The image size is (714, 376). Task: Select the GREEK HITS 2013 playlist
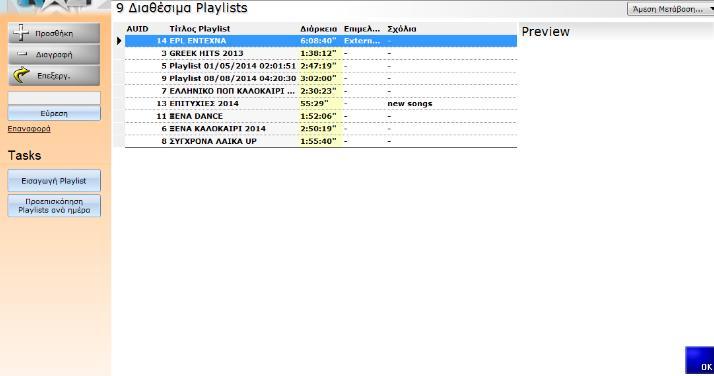pyautogui.click(x=321, y=53)
